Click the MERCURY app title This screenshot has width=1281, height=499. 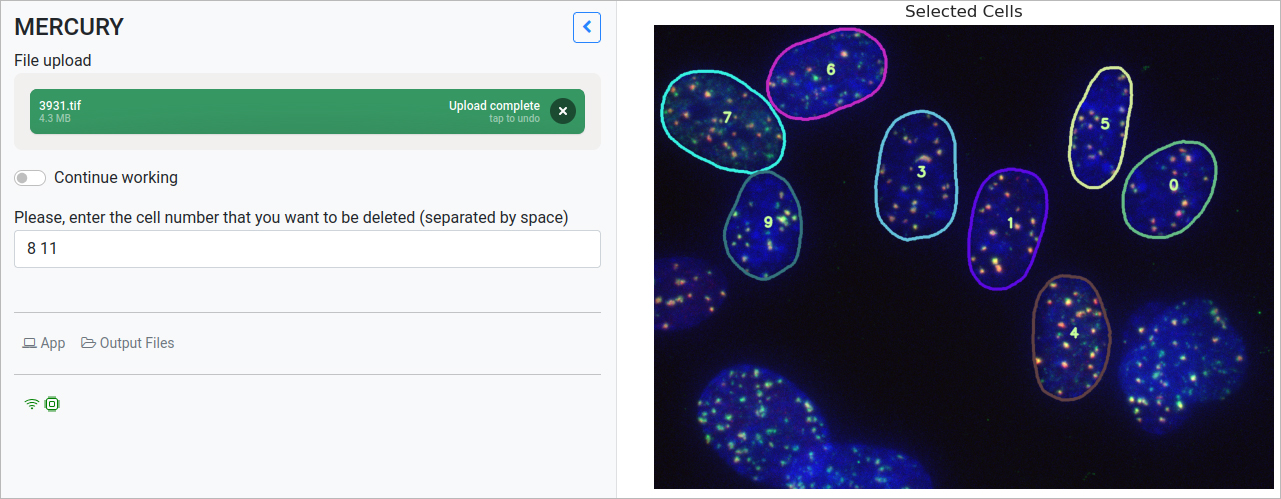[69, 28]
